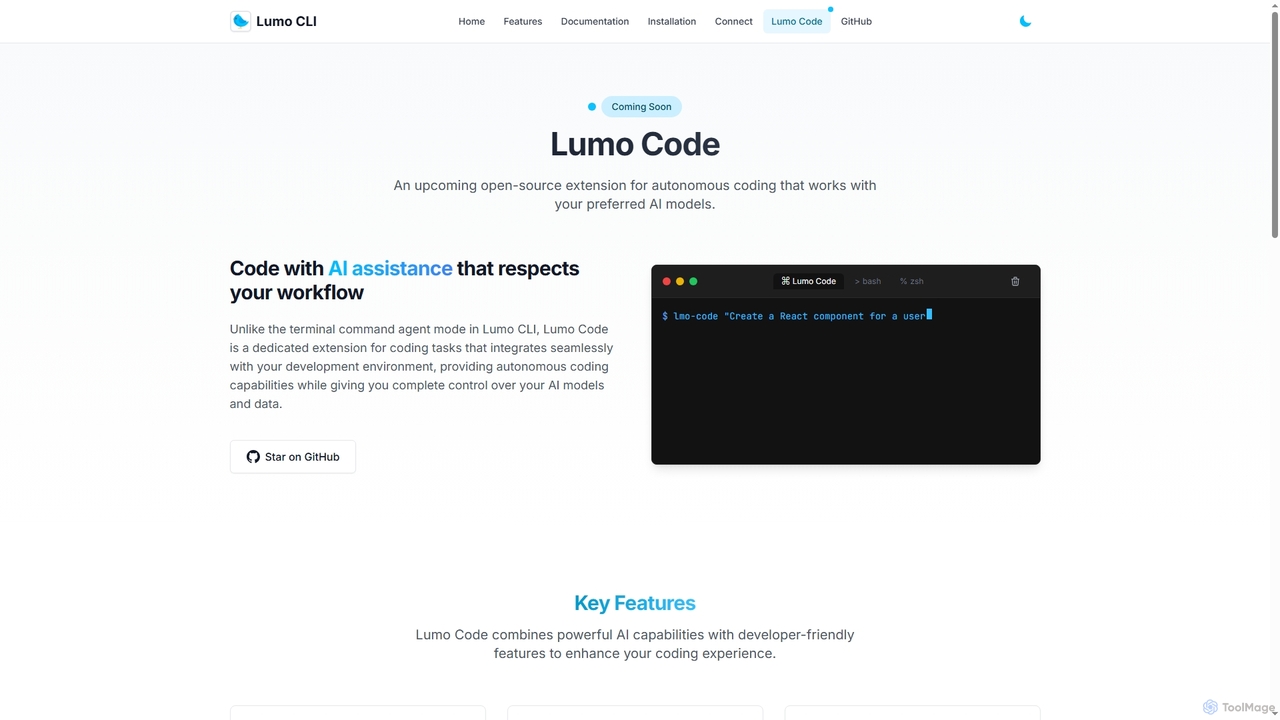The height and width of the screenshot is (720, 1280).
Task: Click the terminal command line text
Action: [796, 316]
